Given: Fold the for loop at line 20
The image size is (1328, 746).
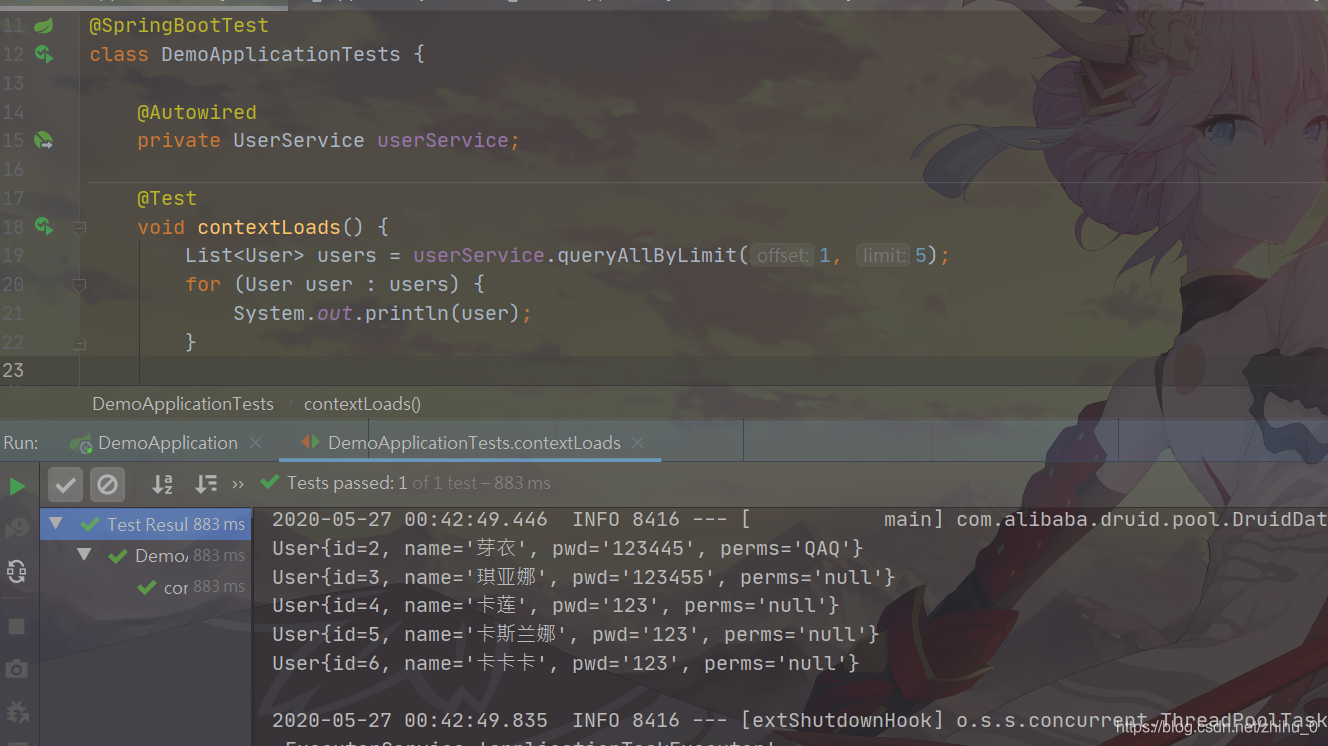Looking at the screenshot, I should click(x=80, y=285).
